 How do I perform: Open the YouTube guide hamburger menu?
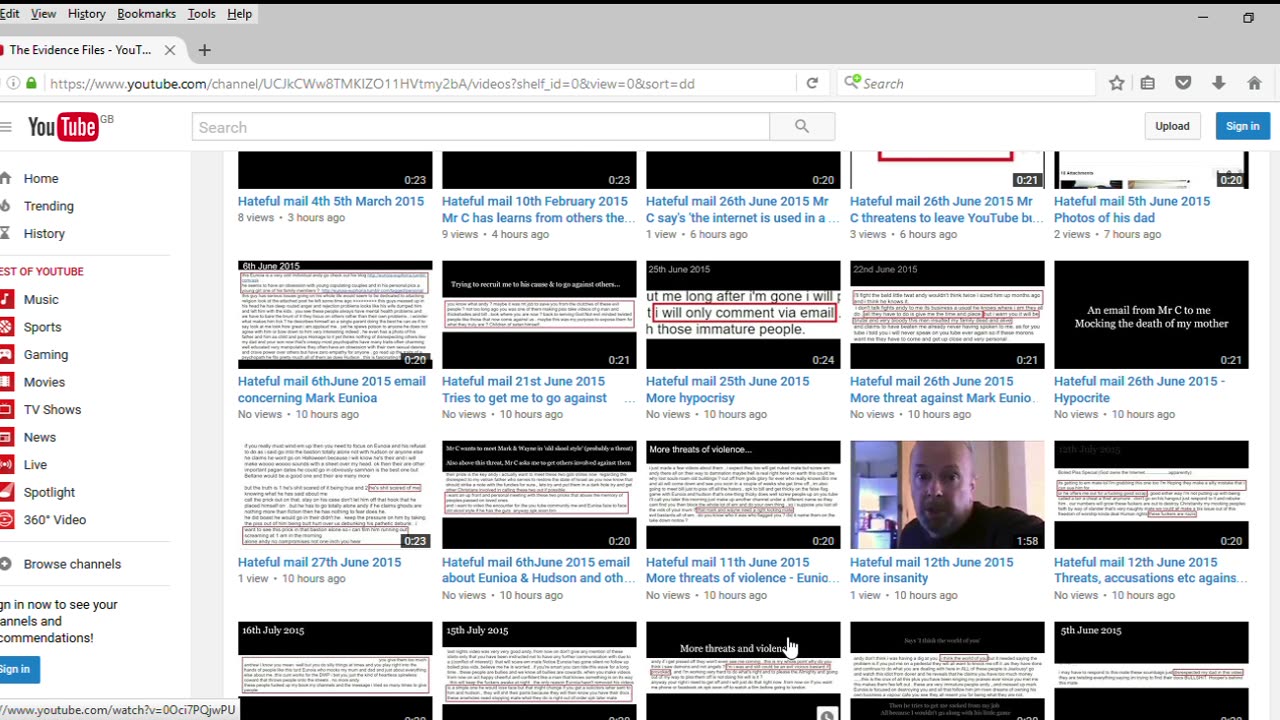[6, 127]
